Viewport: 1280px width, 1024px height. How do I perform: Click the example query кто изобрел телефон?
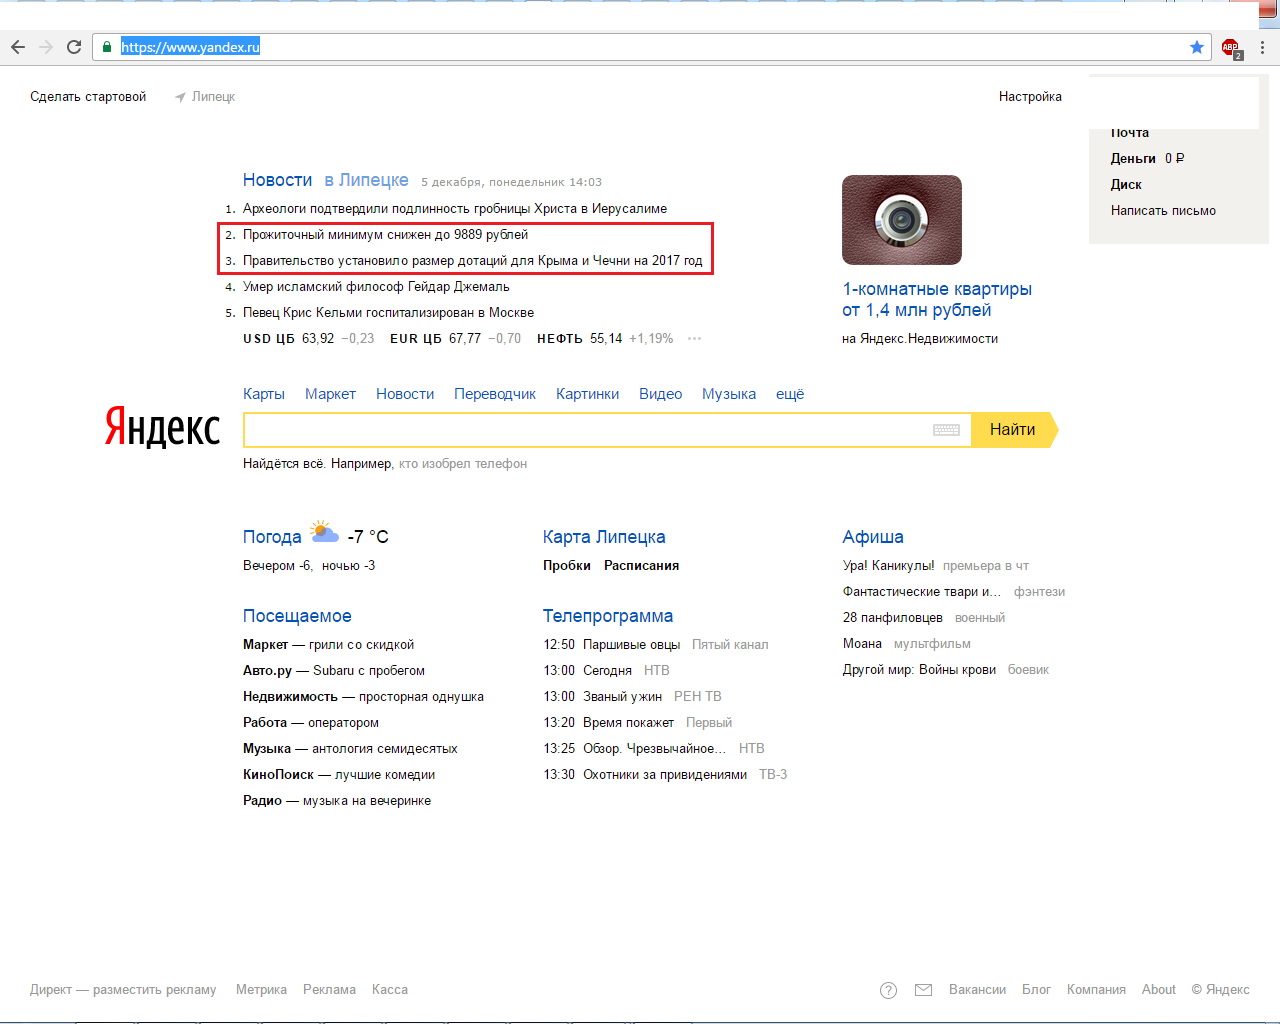tap(463, 464)
